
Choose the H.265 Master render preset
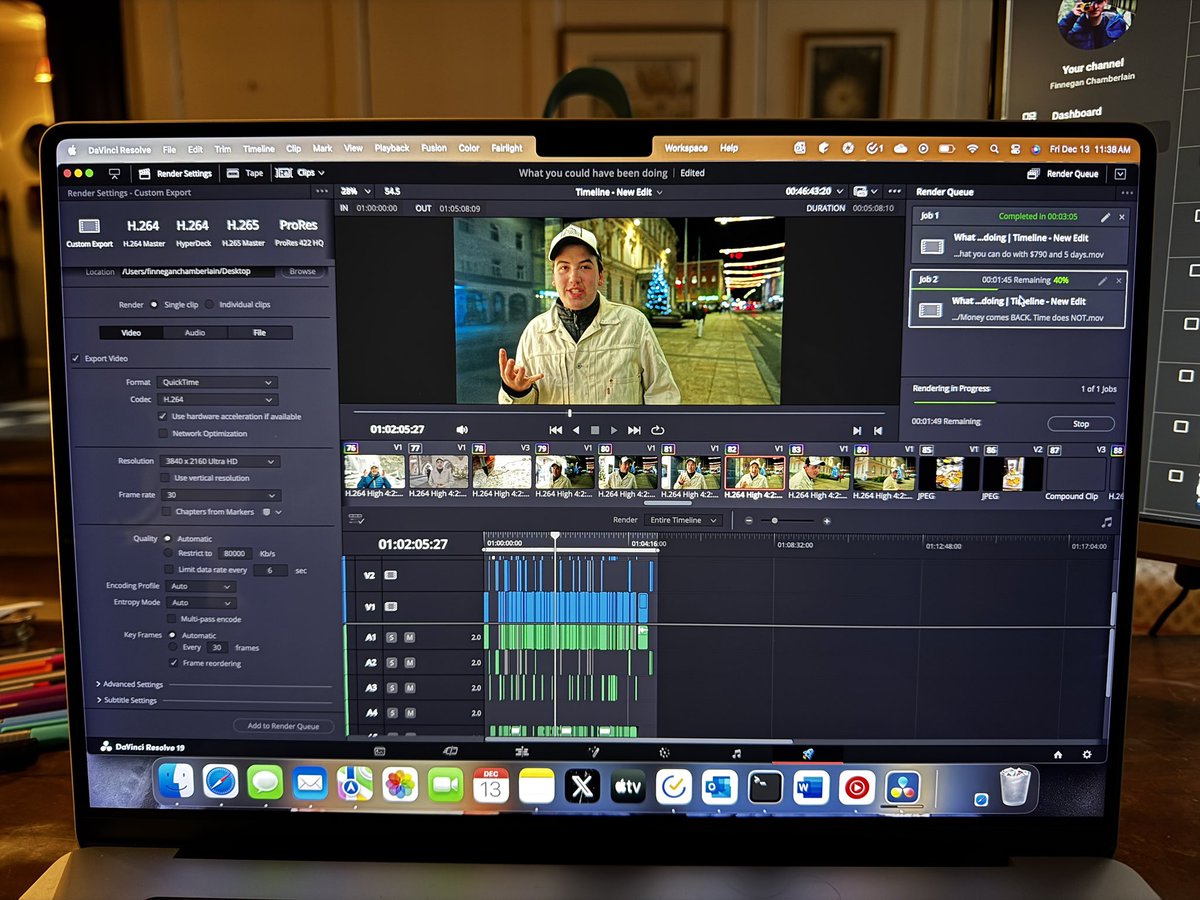pos(243,232)
